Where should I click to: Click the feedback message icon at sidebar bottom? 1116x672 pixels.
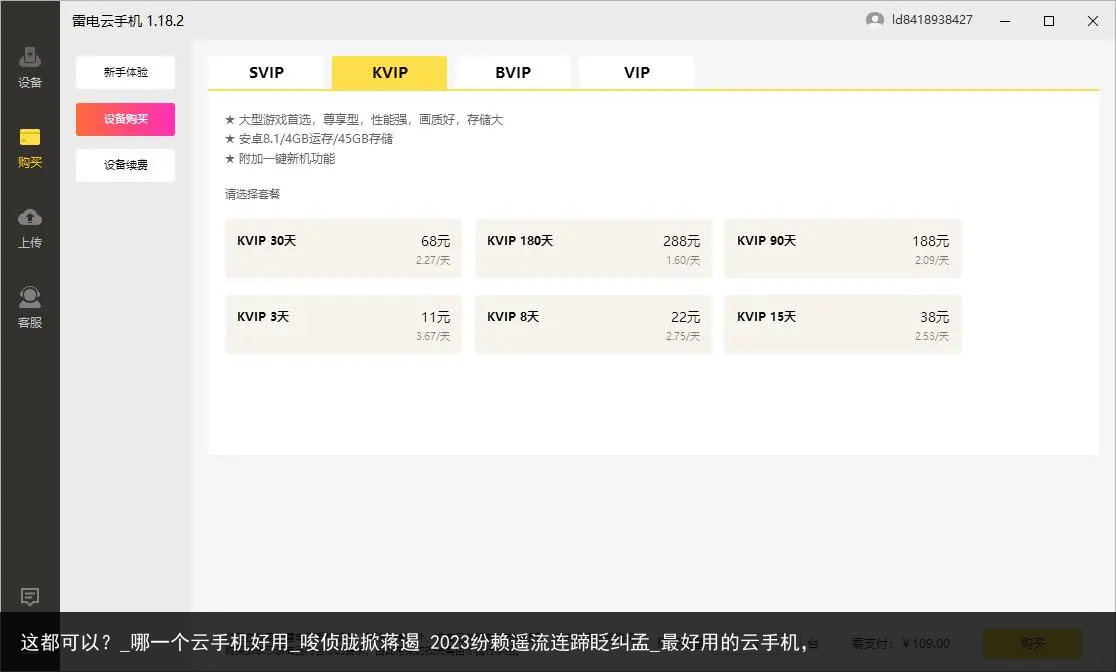[30, 597]
